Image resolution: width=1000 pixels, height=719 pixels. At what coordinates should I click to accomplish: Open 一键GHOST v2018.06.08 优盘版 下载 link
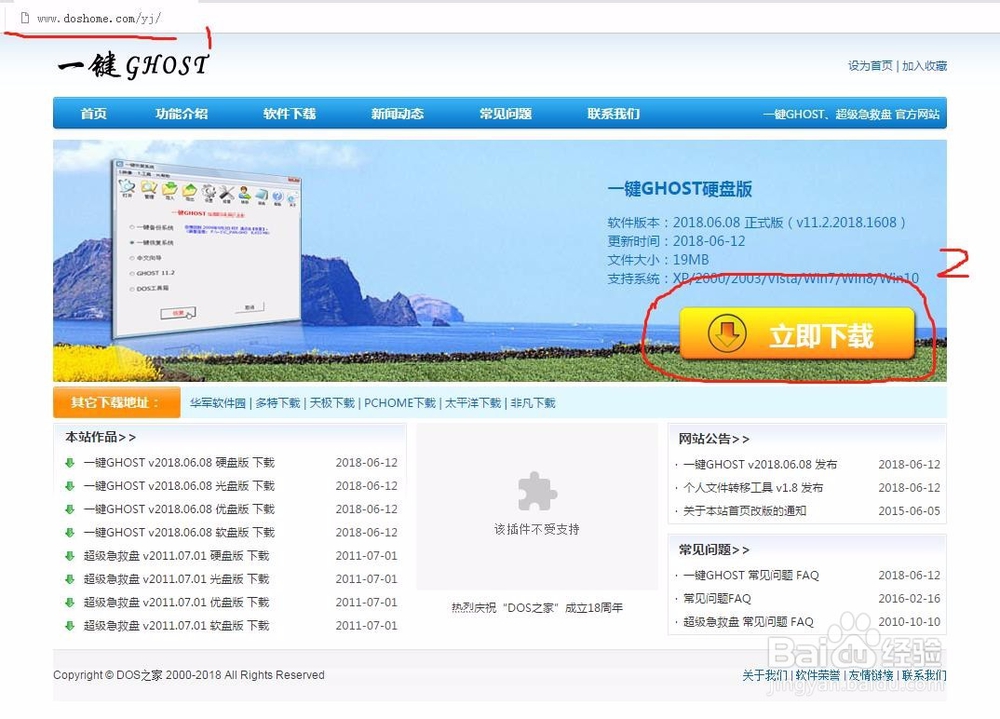tap(179, 509)
